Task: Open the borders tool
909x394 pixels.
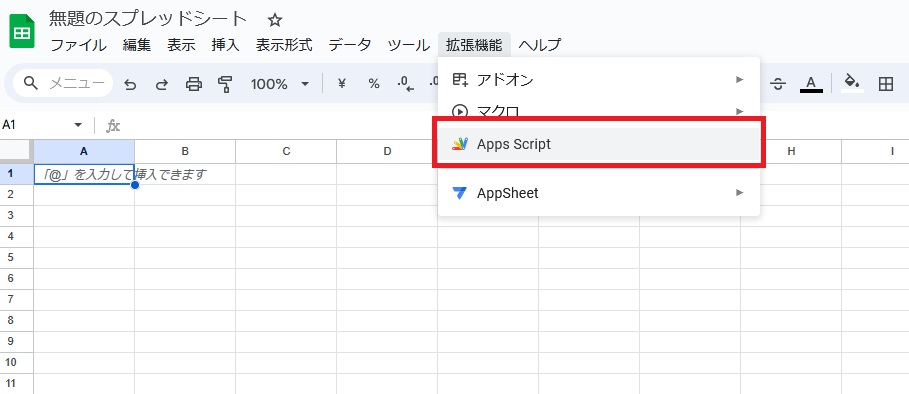Action: click(x=886, y=85)
